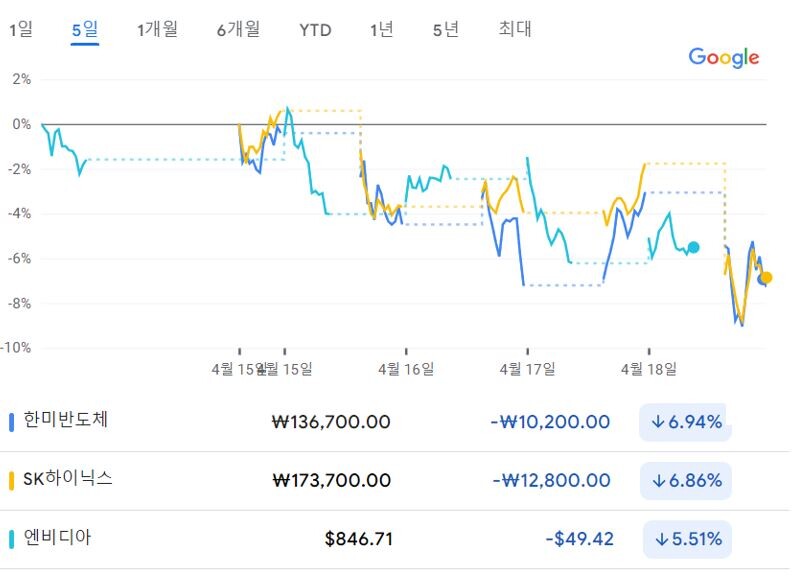Screen dimensions: 808x582
Task: Click the Google logo
Action: click(724, 57)
